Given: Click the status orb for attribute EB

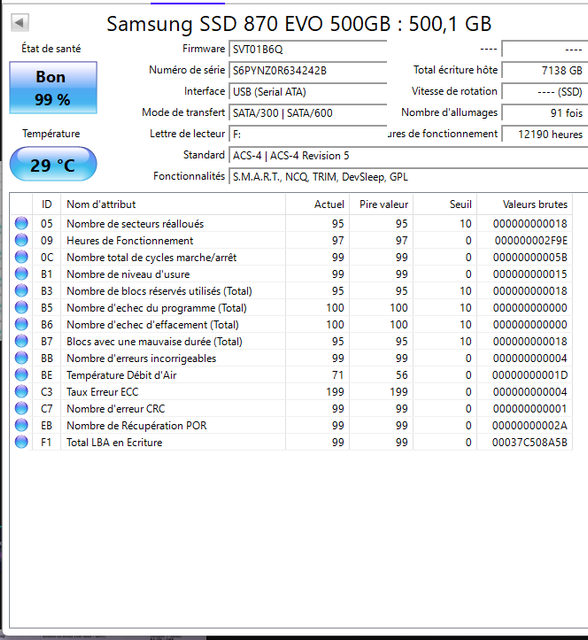Looking at the screenshot, I should pos(21,425).
